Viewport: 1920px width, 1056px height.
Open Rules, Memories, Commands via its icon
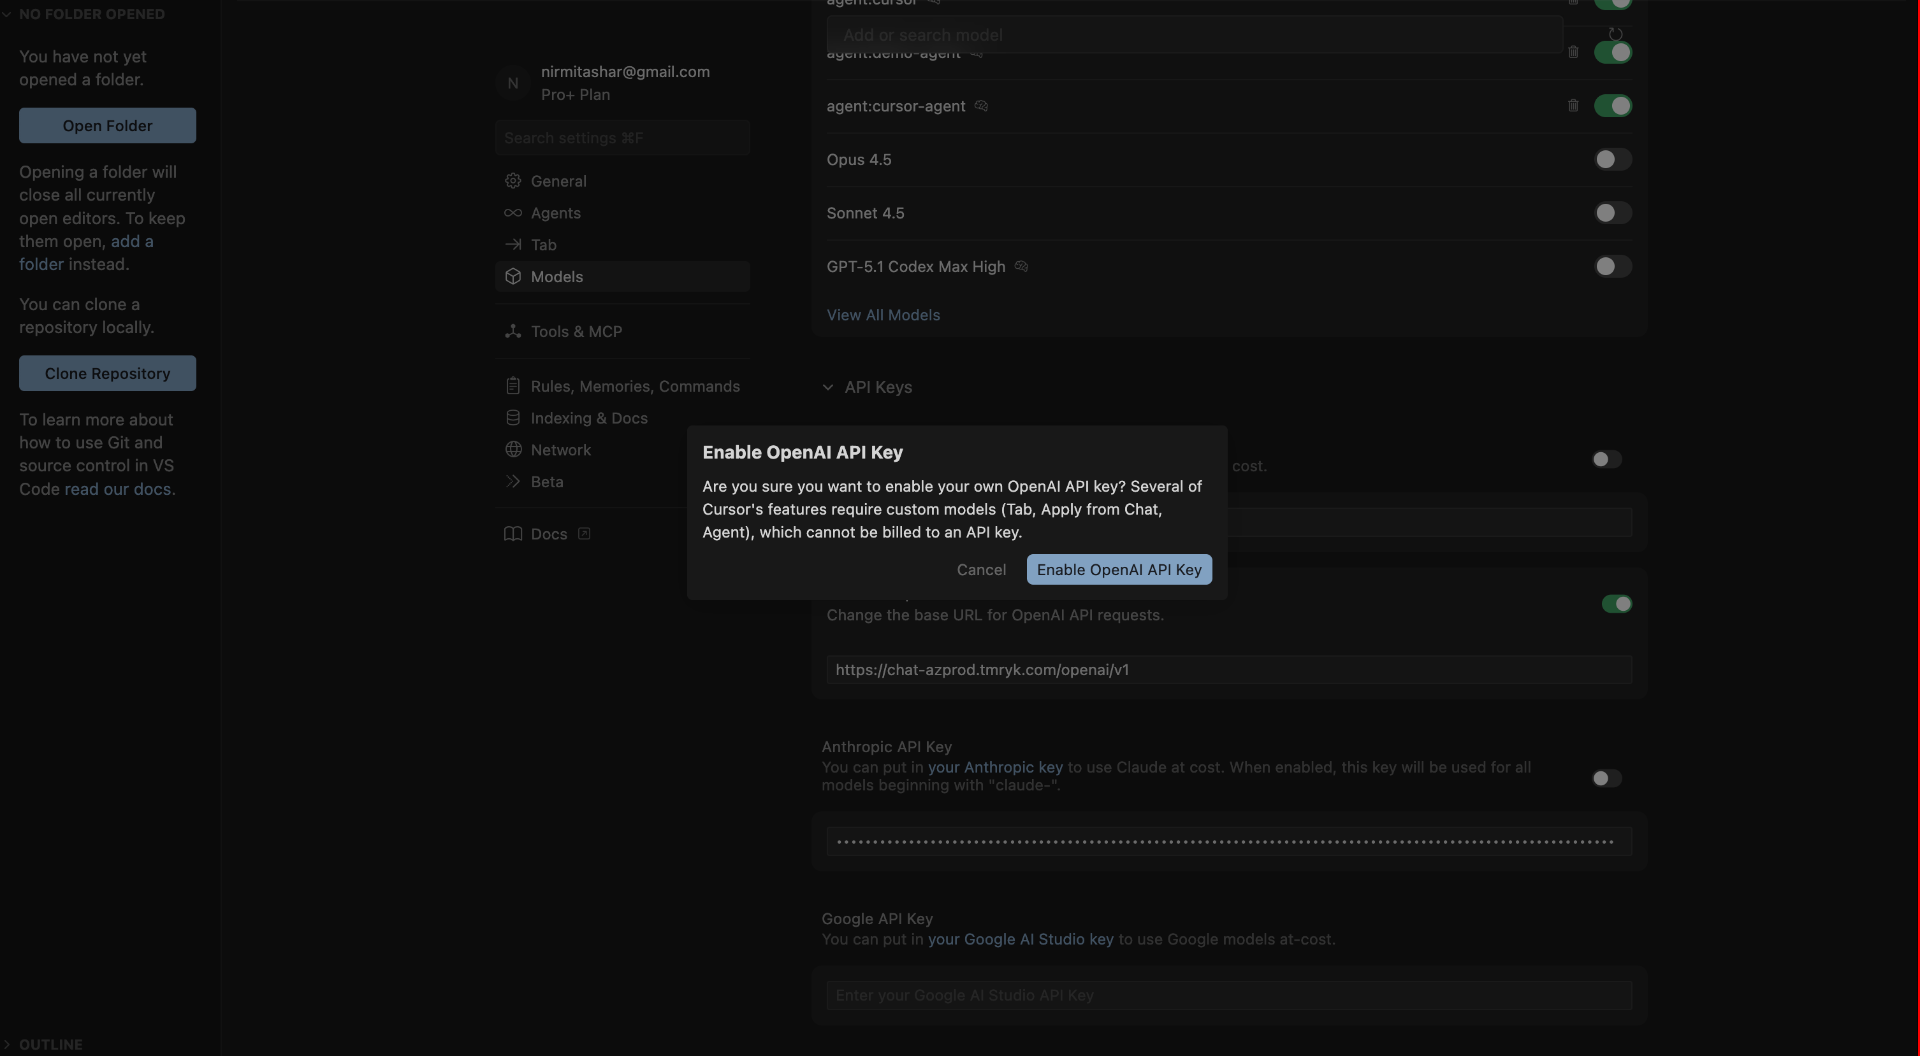[x=513, y=386]
